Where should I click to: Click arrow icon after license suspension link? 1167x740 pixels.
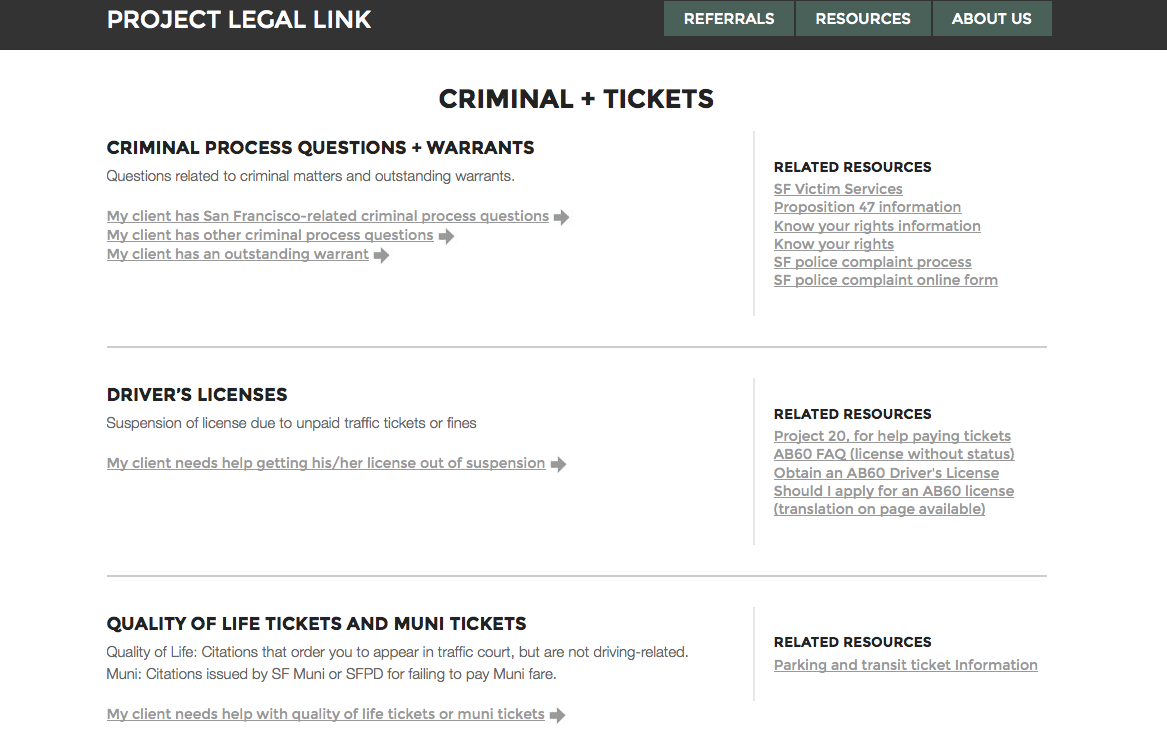[558, 464]
